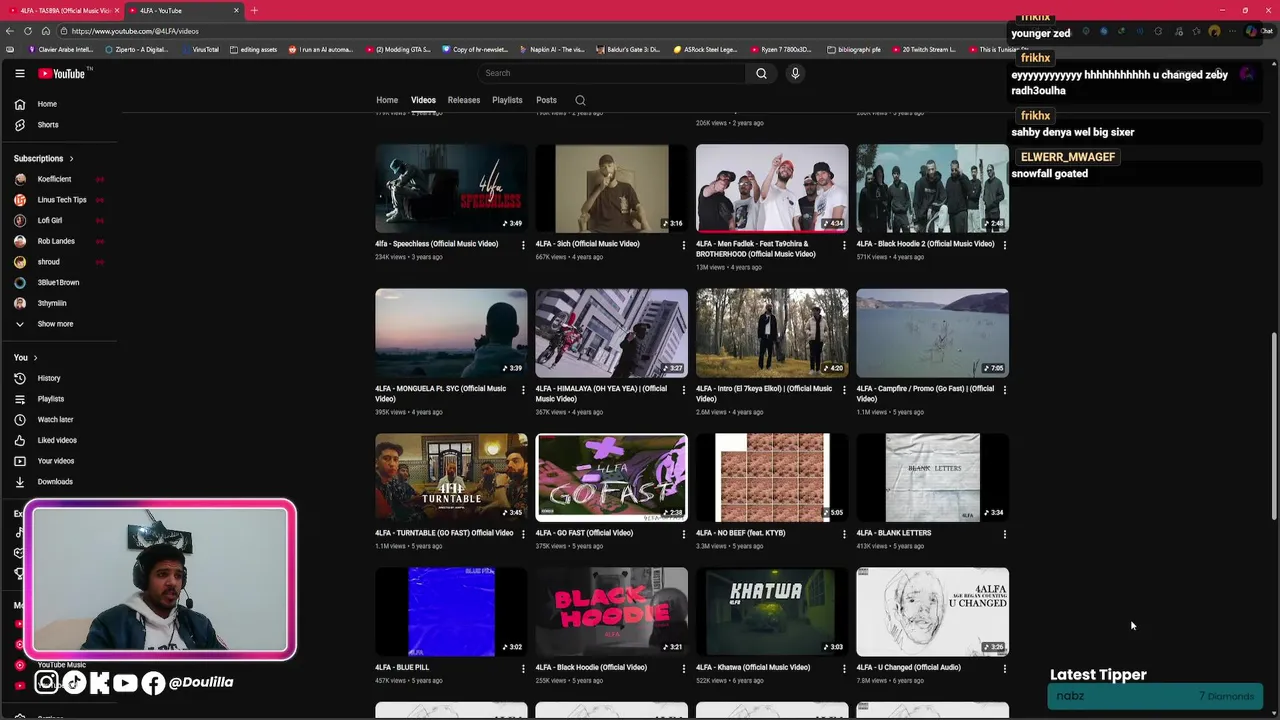
Task: Click the search magnifier button
Action: pyautogui.click(x=761, y=73)
